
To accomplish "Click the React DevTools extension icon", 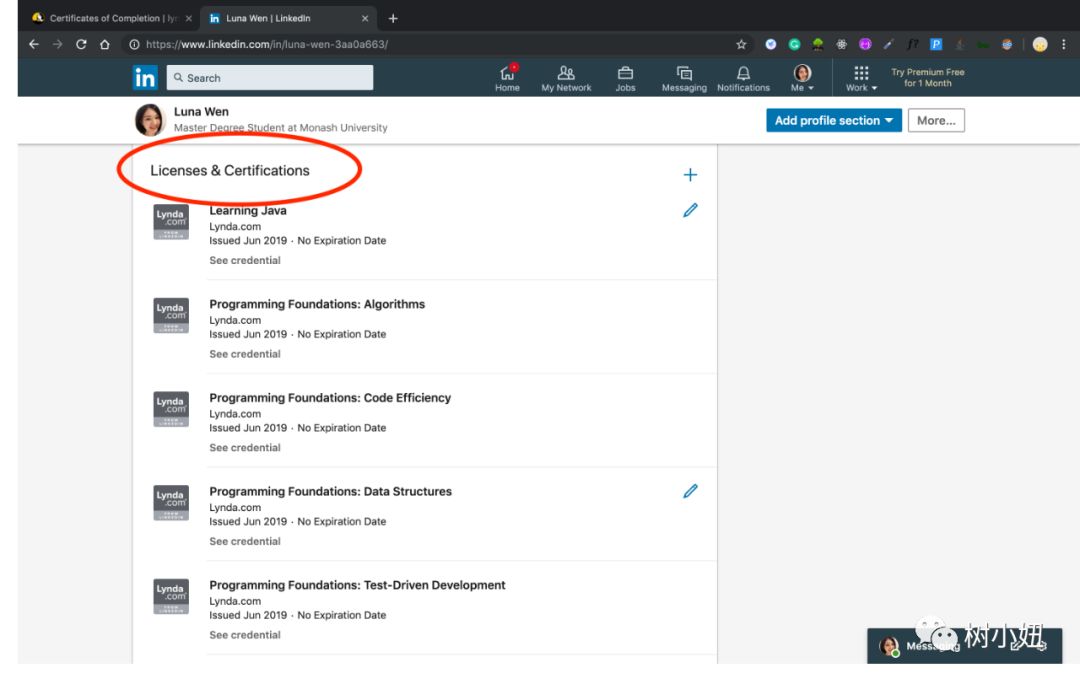I will coord(842,44).
